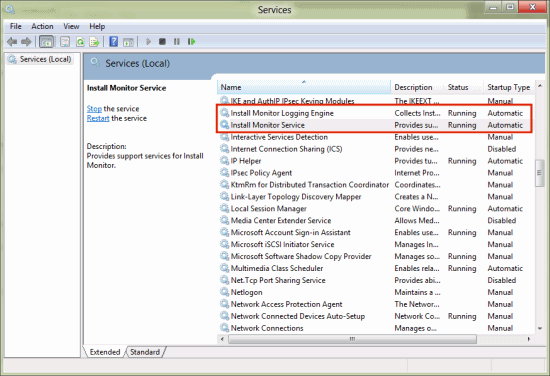Screen dimensions: 550x376
Task: Click the Refresh toolbar icon
Action: click(x=80, y=42)
